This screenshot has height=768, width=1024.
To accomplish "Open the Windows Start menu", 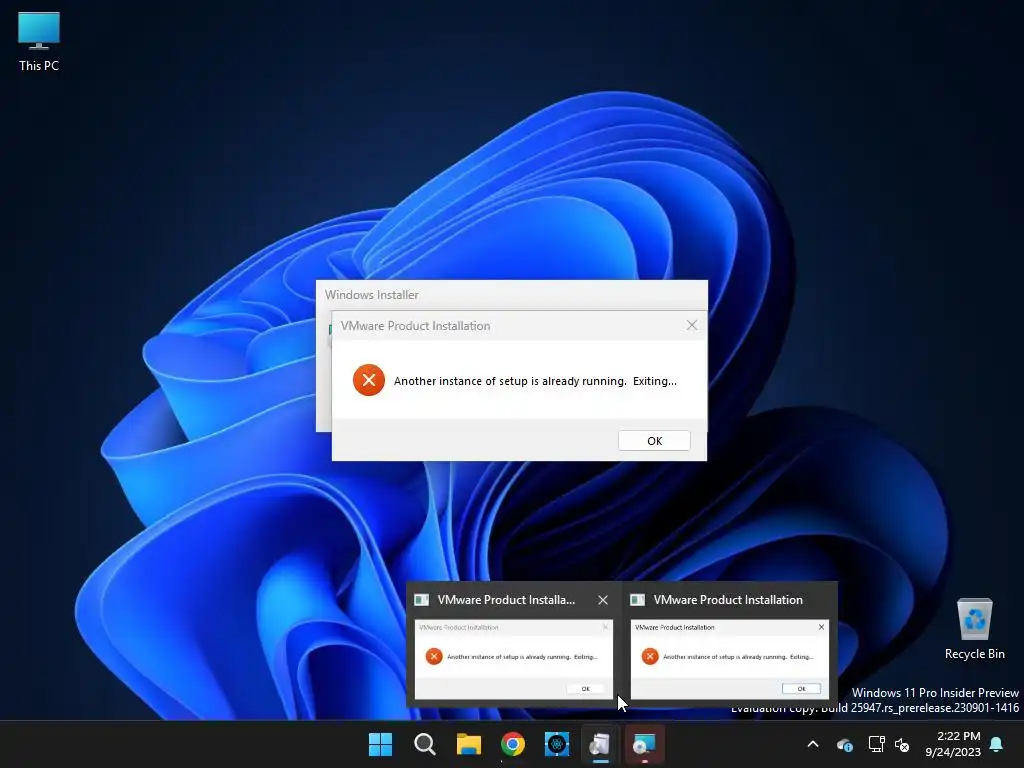I will (x=380, y=744).
